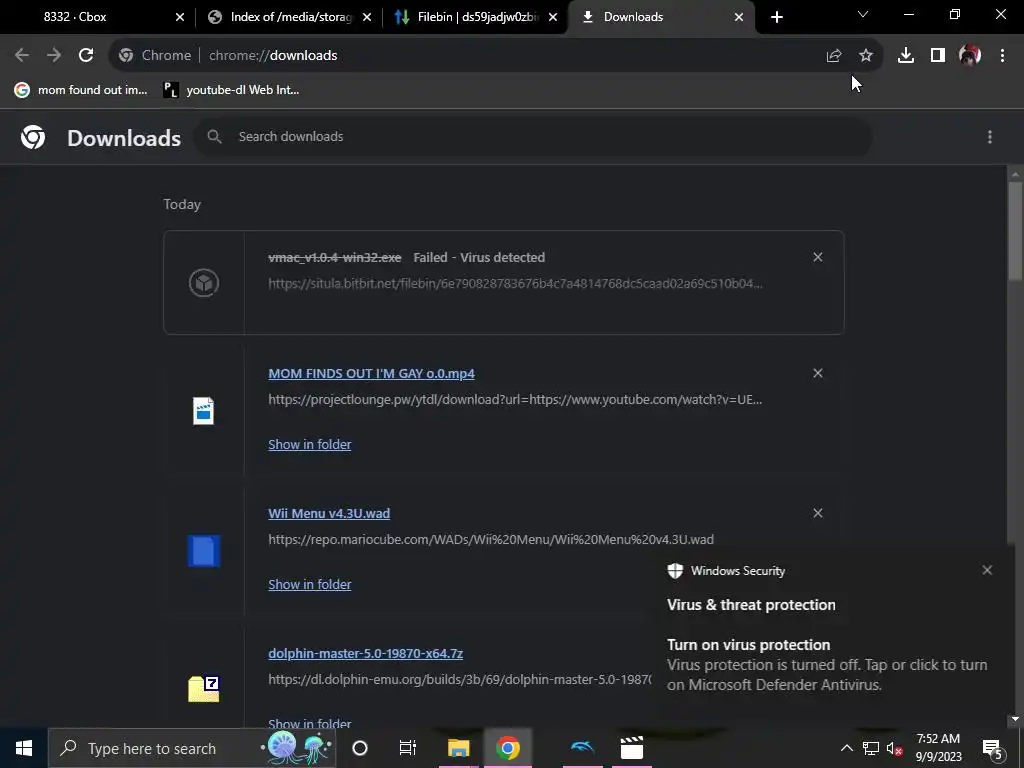Open the downloads page more actions menu
Screen dimensions: 1024x768
point(990,136)
